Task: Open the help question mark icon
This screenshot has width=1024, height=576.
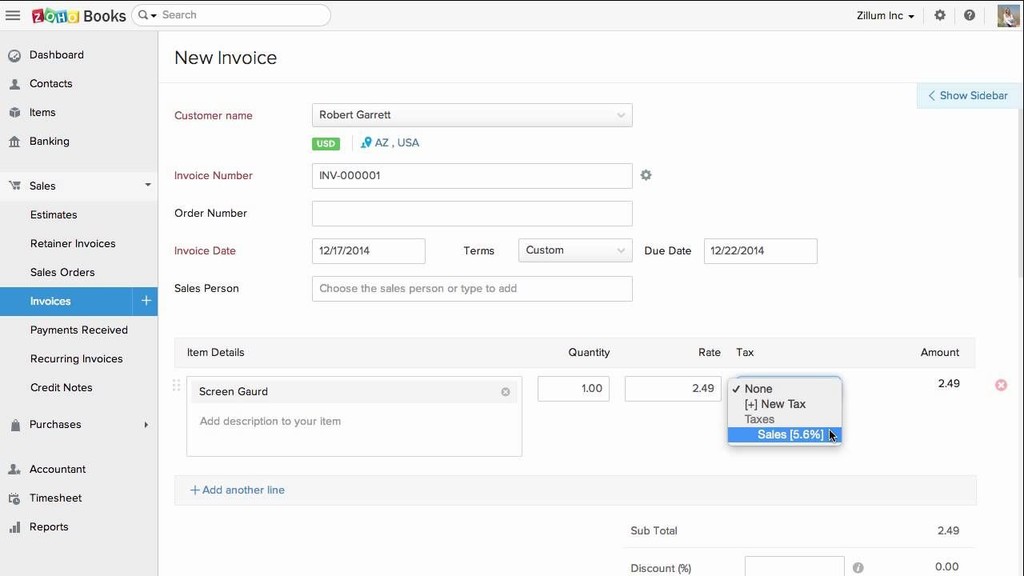Action: tap(969, 15)
